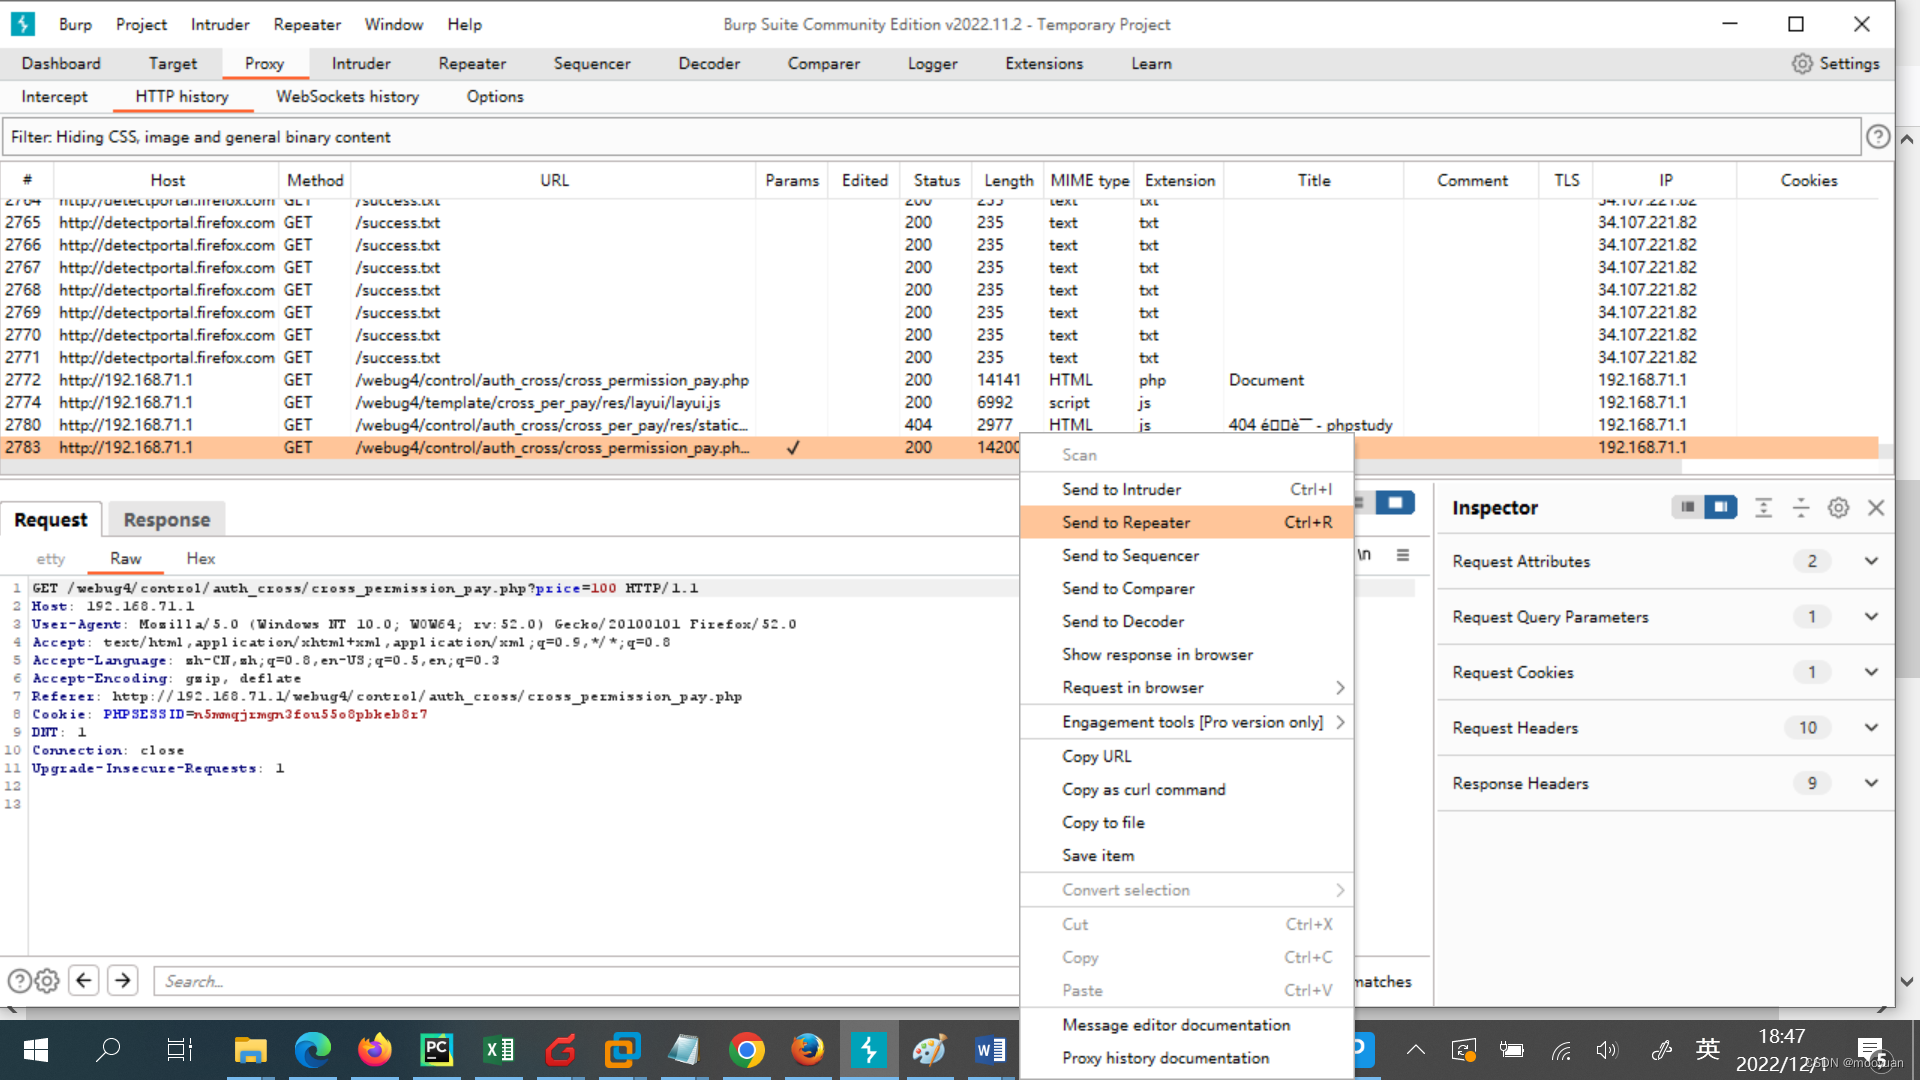The width and height of the screenshot is (1920, 1080).
Task: Switch Inspector to right-docked layout
Action: click(1721, 508)
